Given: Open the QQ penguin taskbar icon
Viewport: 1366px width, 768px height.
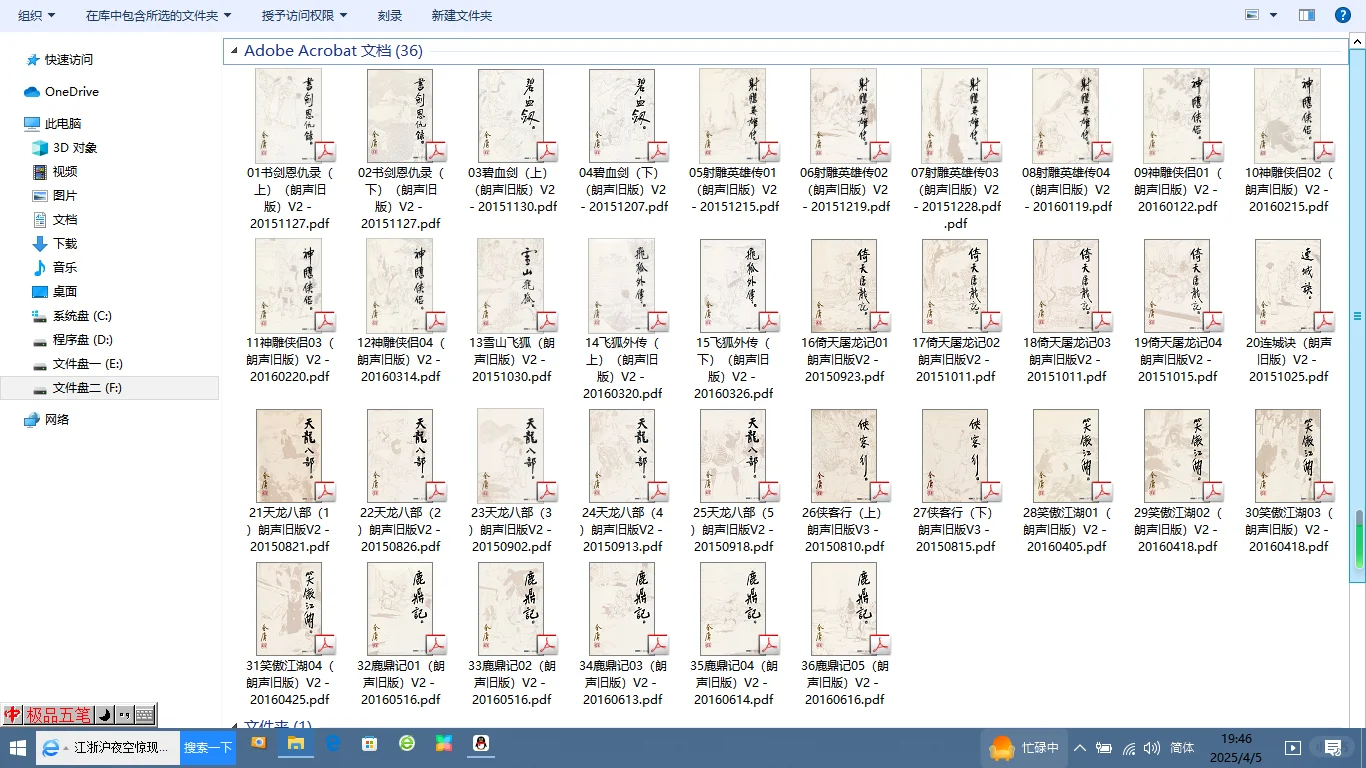Looking at the screenshot, I should [480, 745].
